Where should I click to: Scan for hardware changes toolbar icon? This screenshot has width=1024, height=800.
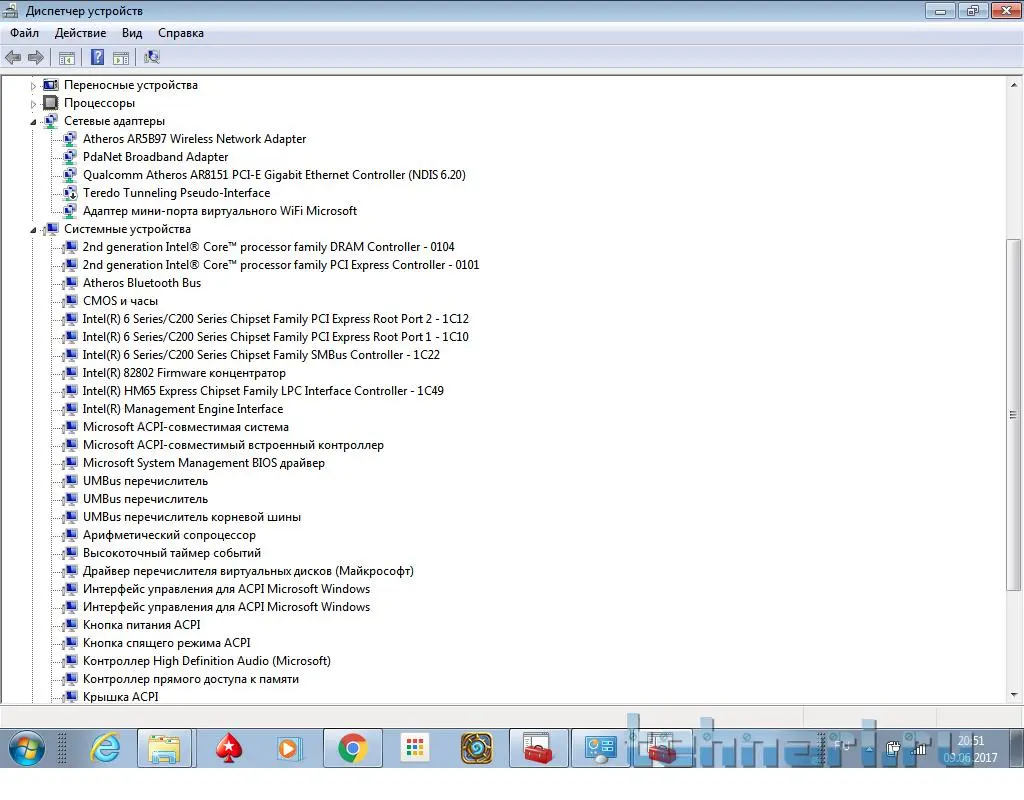152,57
